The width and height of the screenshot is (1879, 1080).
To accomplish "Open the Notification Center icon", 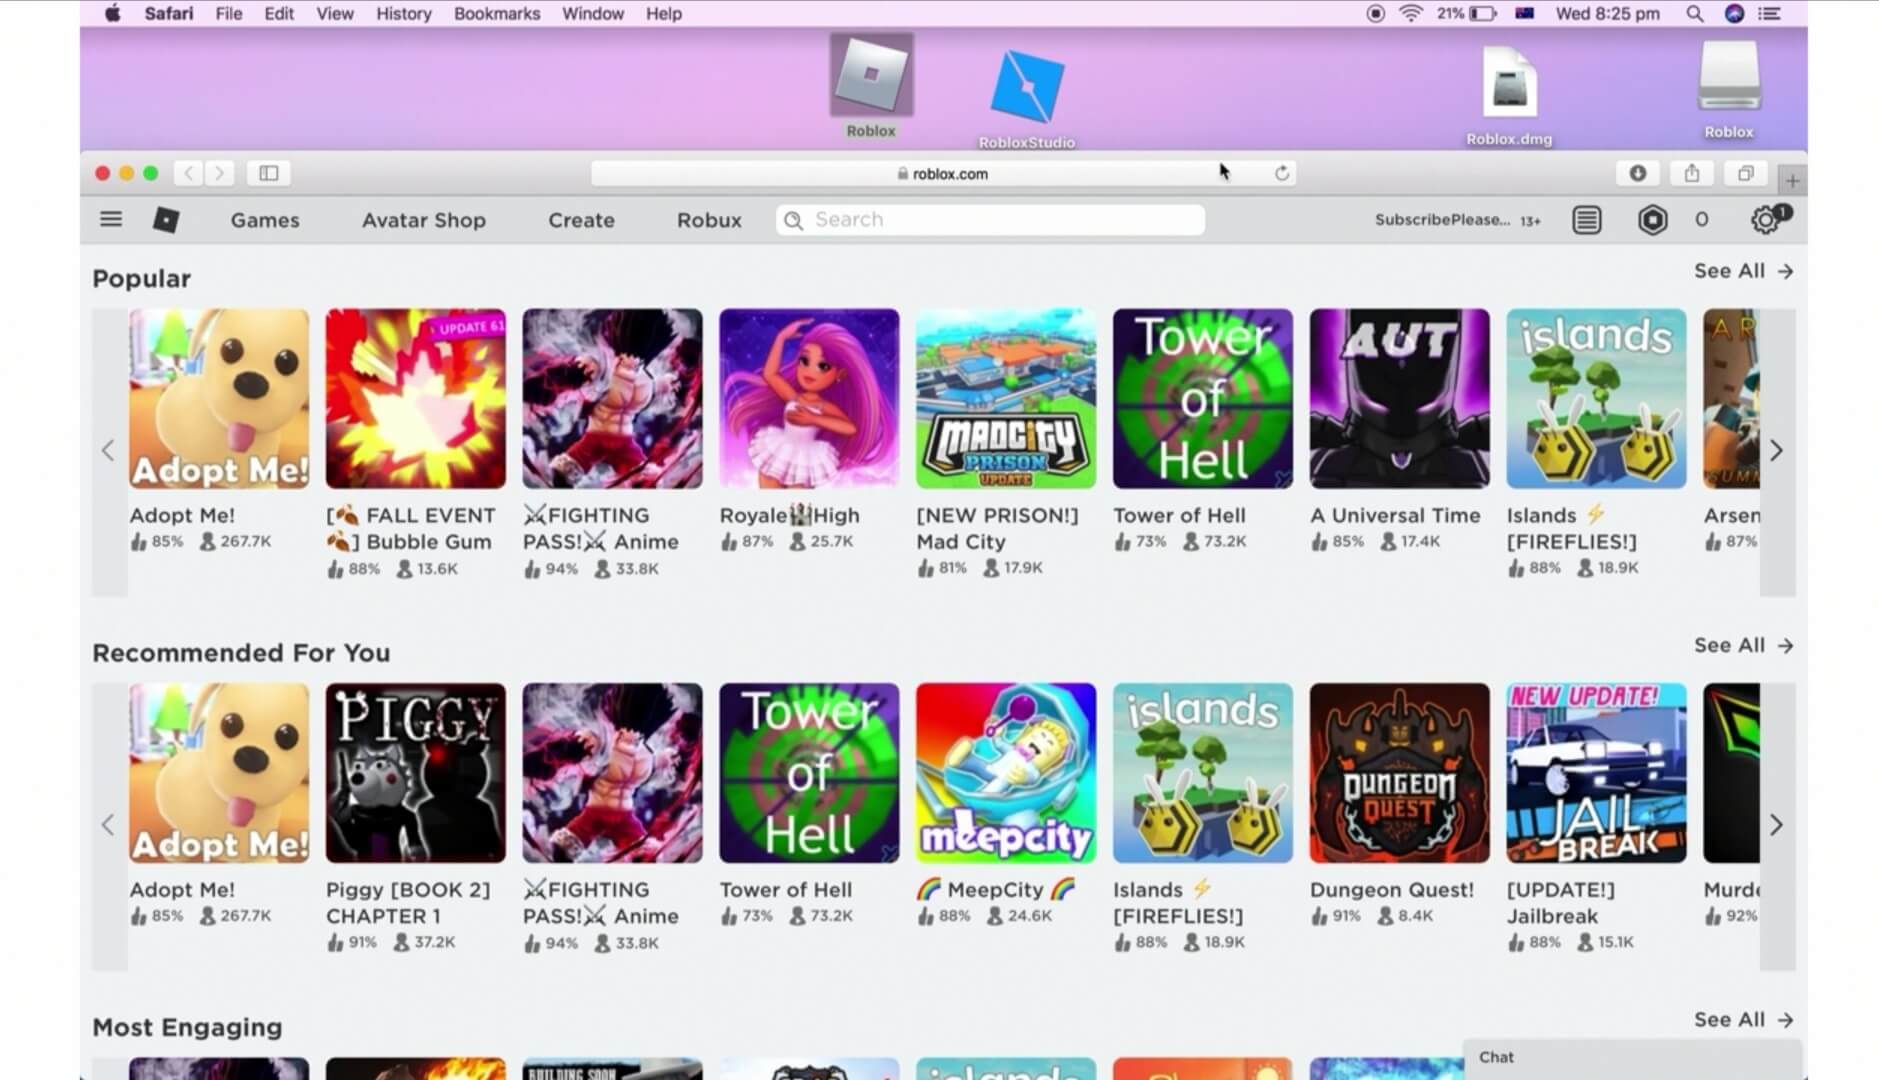I will pos(1770,13).
